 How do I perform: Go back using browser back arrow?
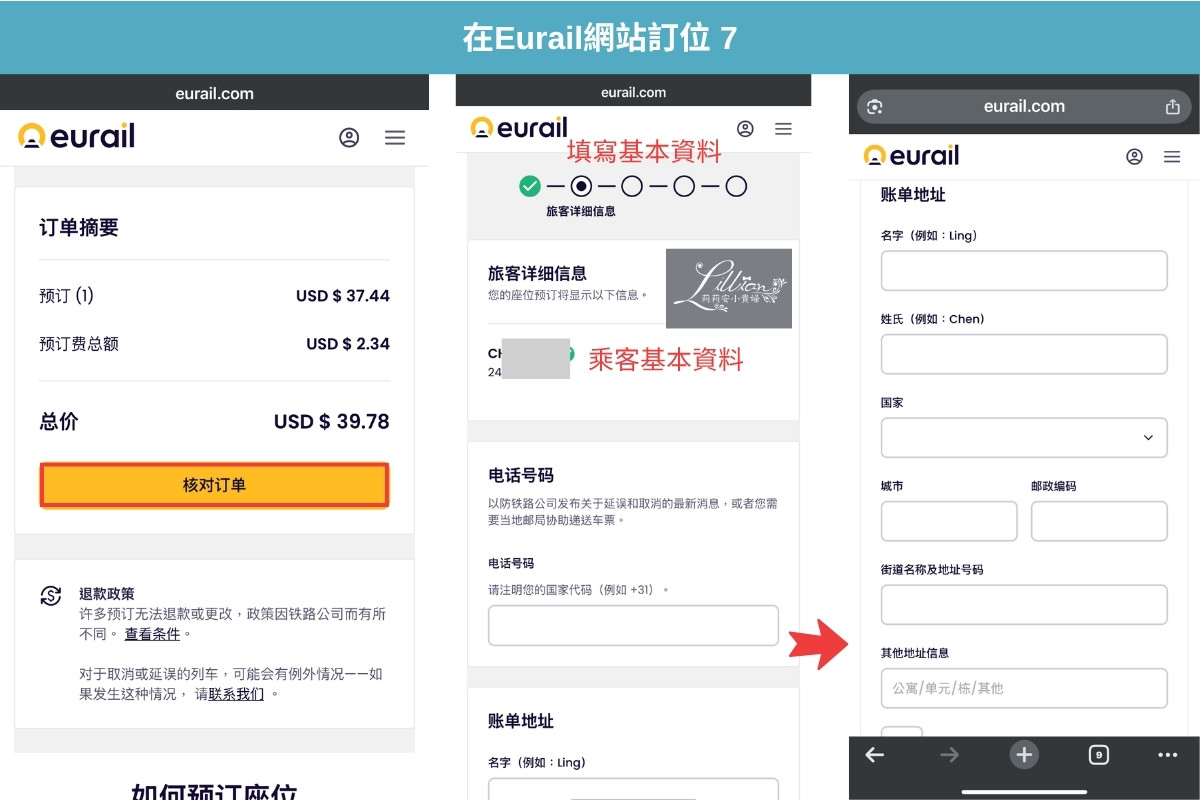point(875,755)
